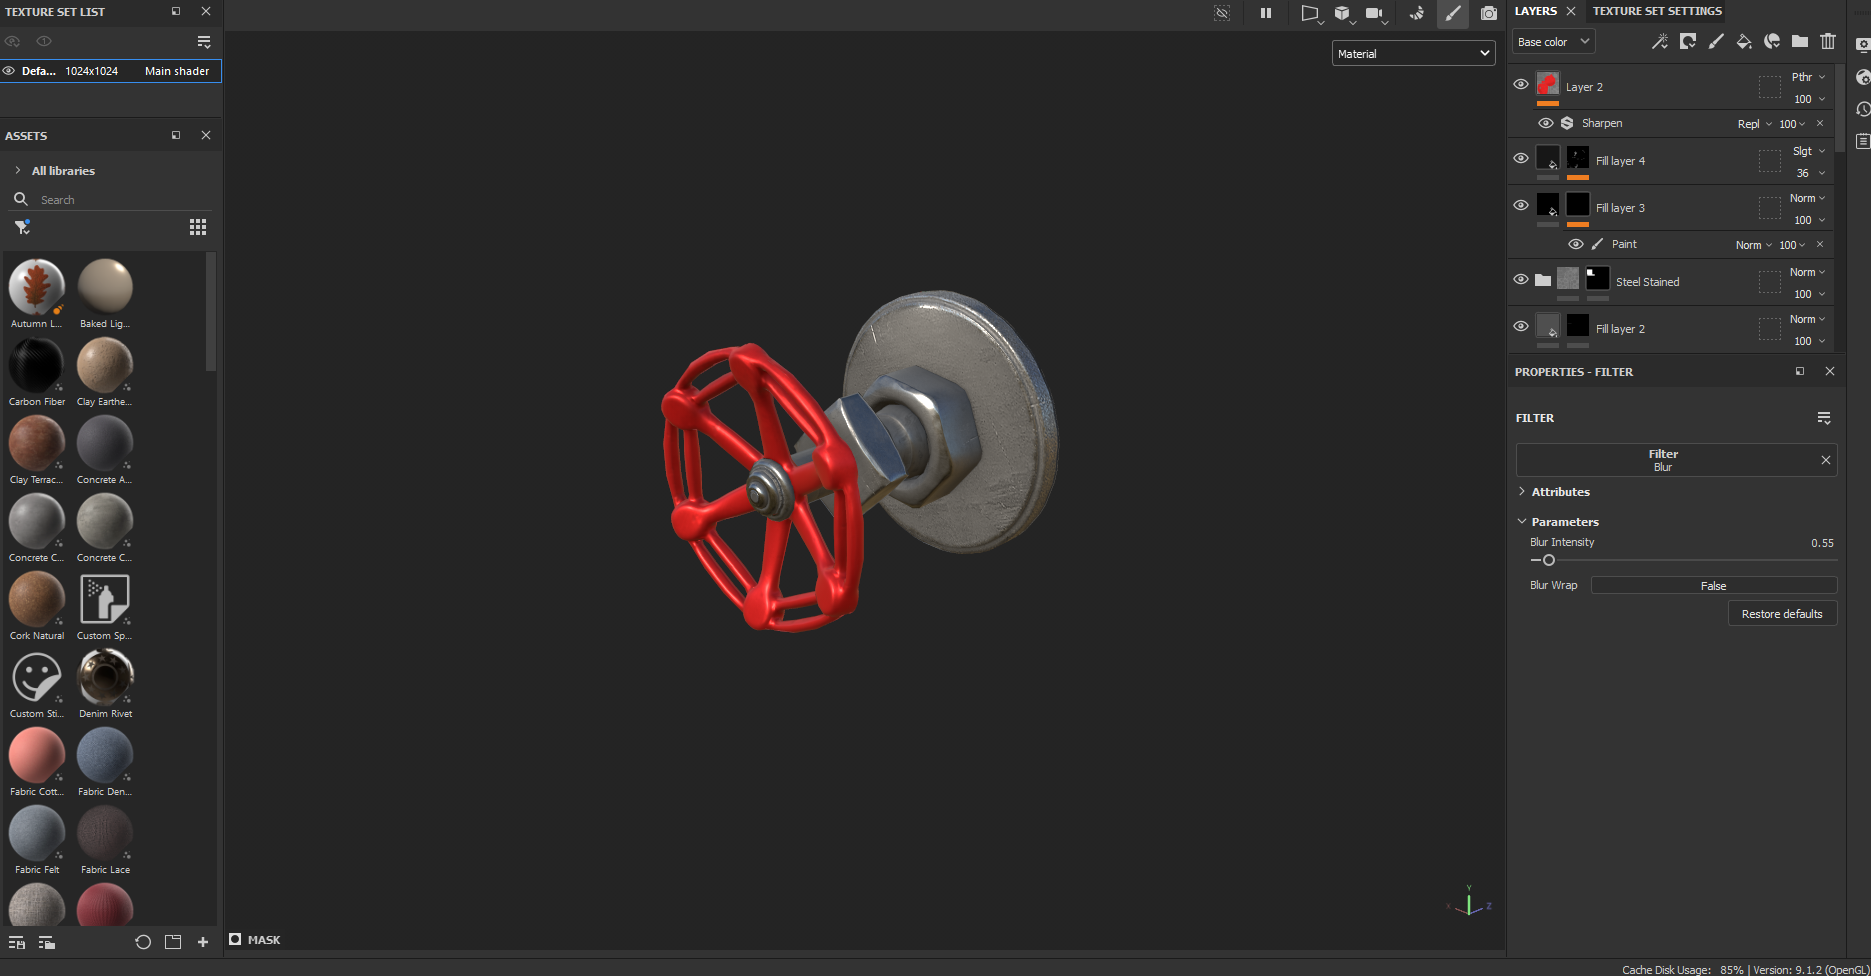The width and height of the screenshot is (1871, 976).
Task: Expand the All libraries tree
Action: tap(18, 171)
